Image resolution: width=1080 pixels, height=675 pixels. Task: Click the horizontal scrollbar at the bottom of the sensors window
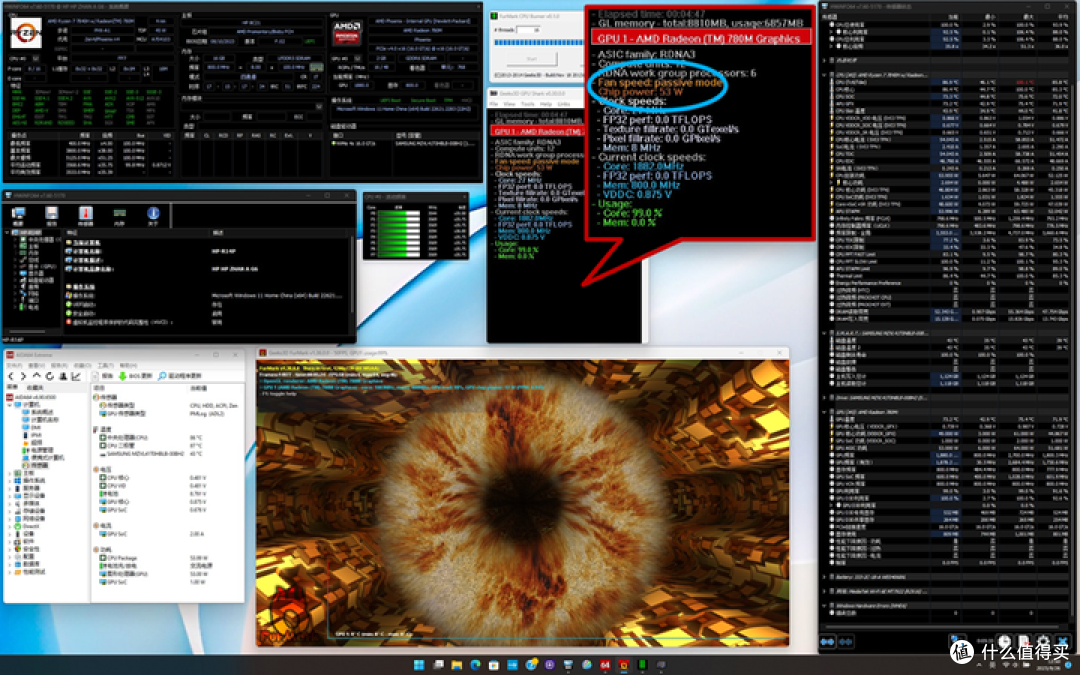[x=942, y=627]
